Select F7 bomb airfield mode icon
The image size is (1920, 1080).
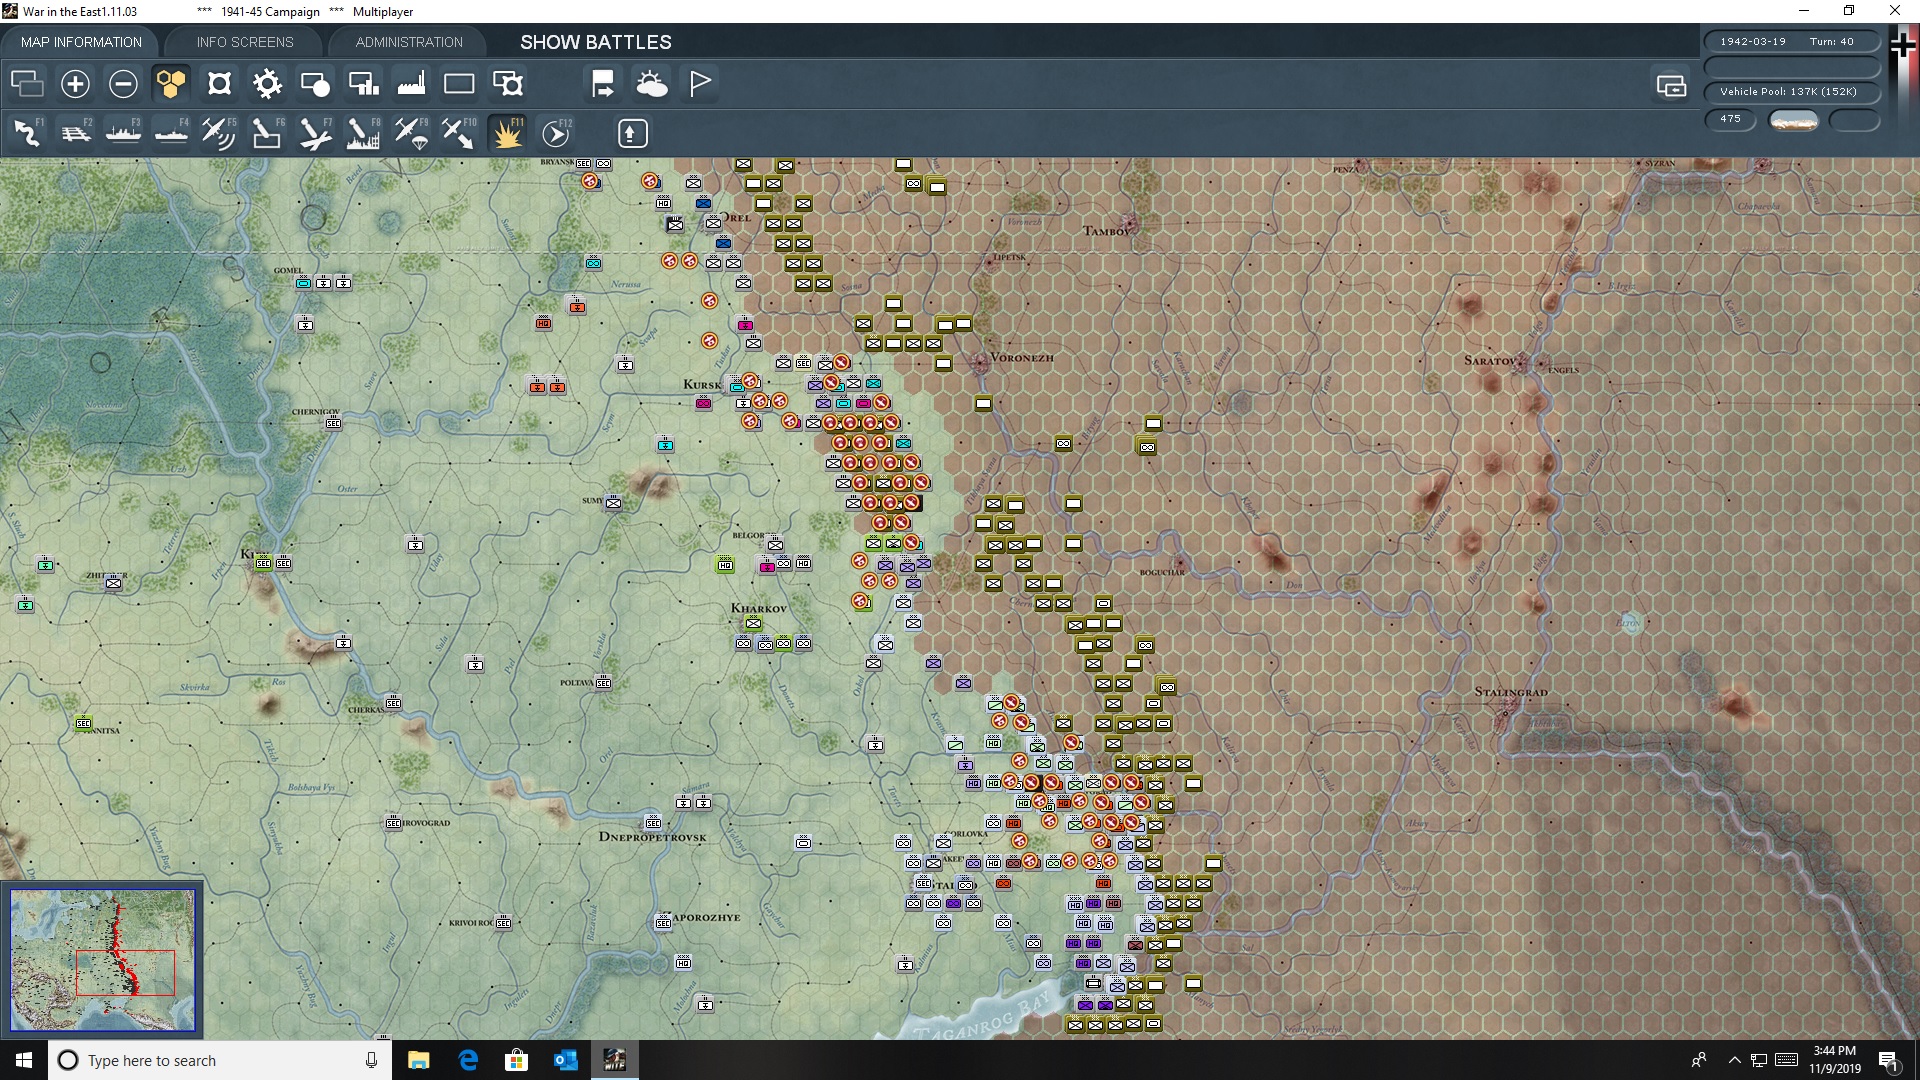(x=315, y=133)
